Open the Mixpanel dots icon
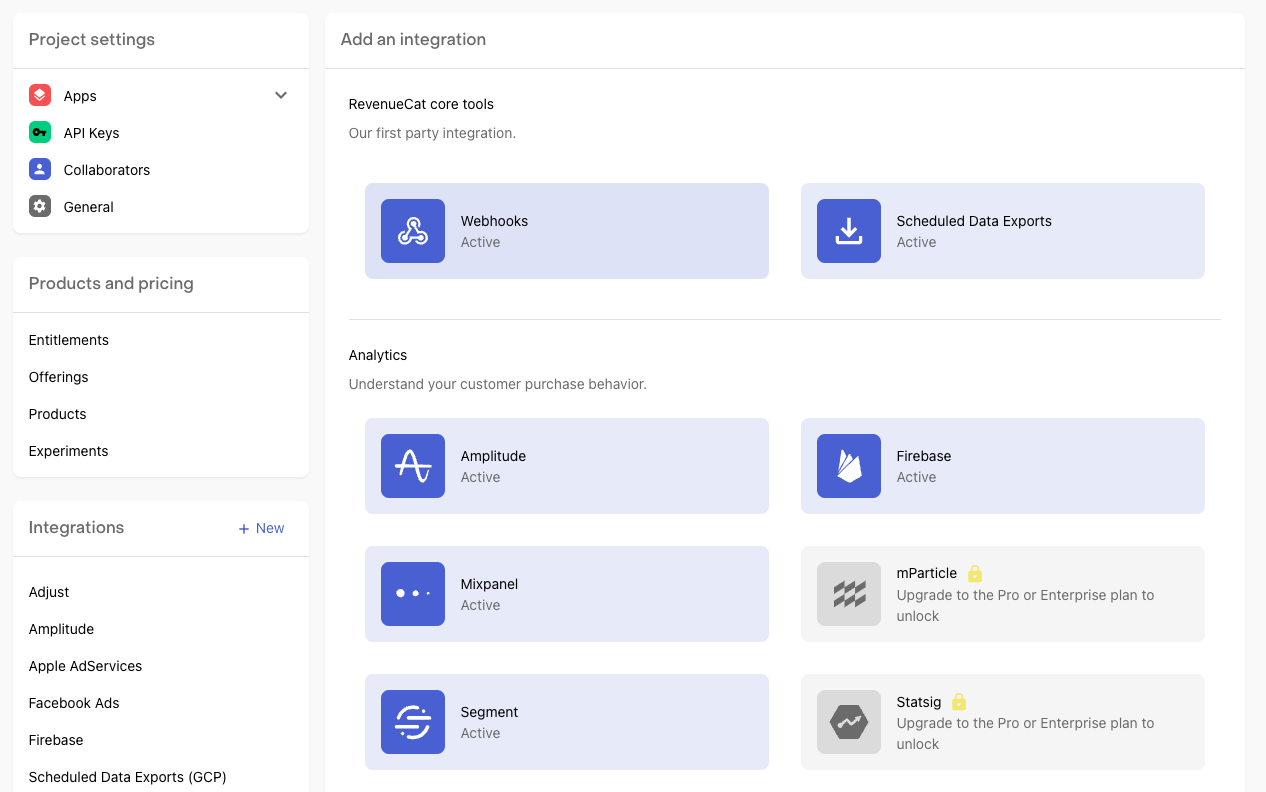This screenshot has height=792, width=1266. (x=413, y=594)
